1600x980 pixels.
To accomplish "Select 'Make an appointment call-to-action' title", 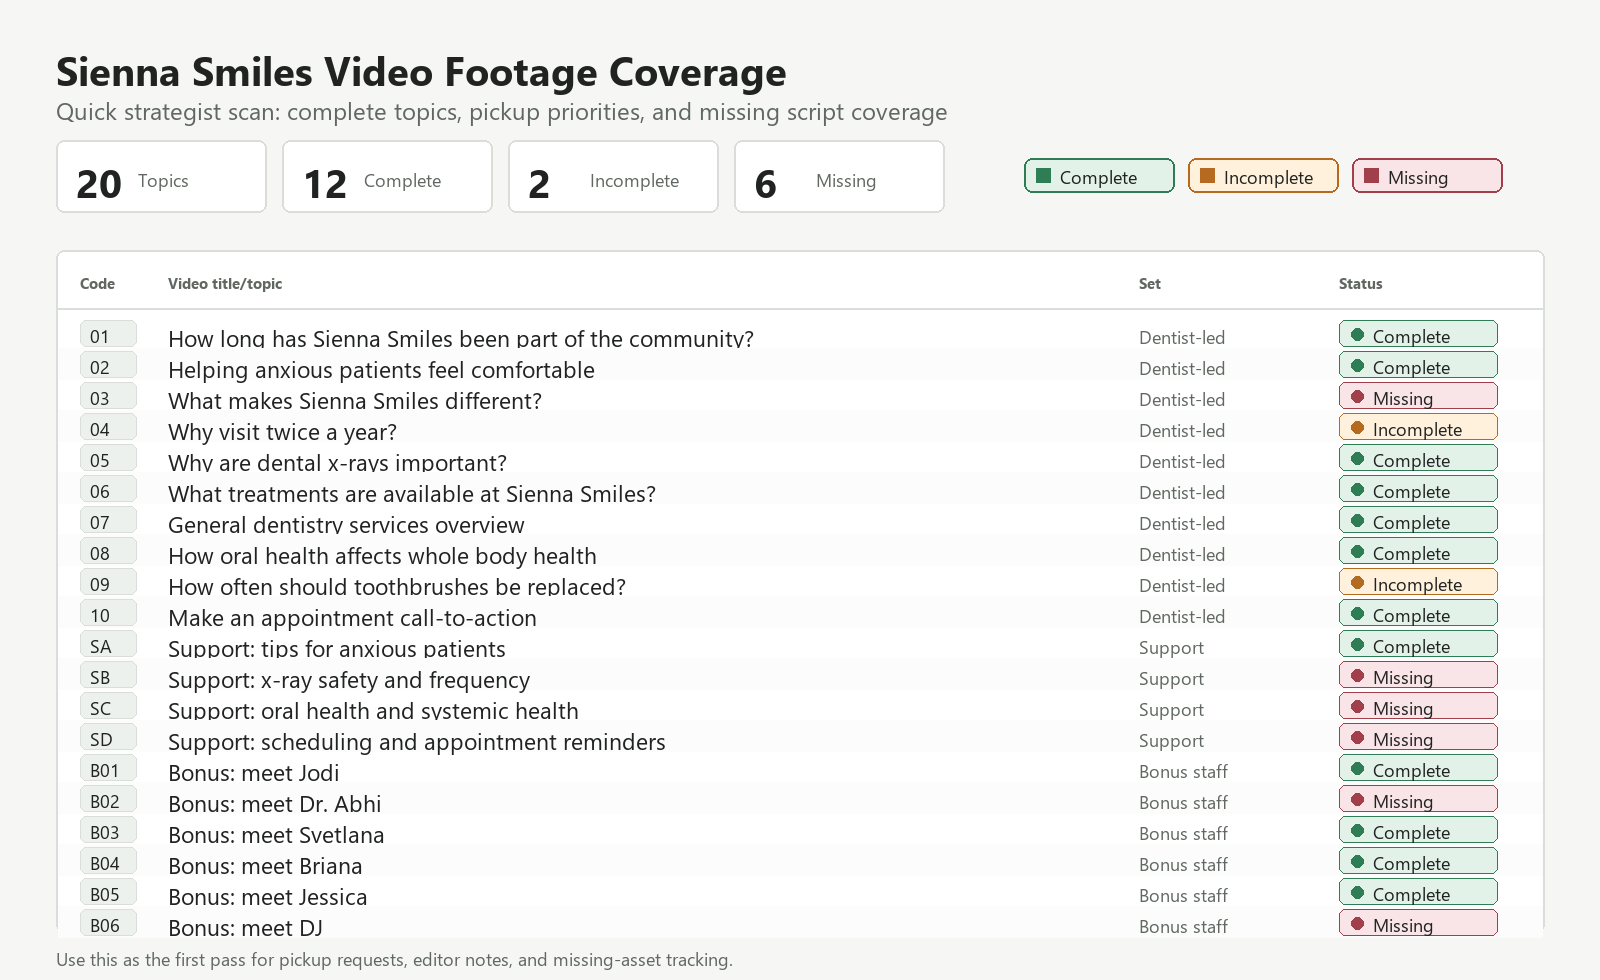I will click(x=352, y=618).
